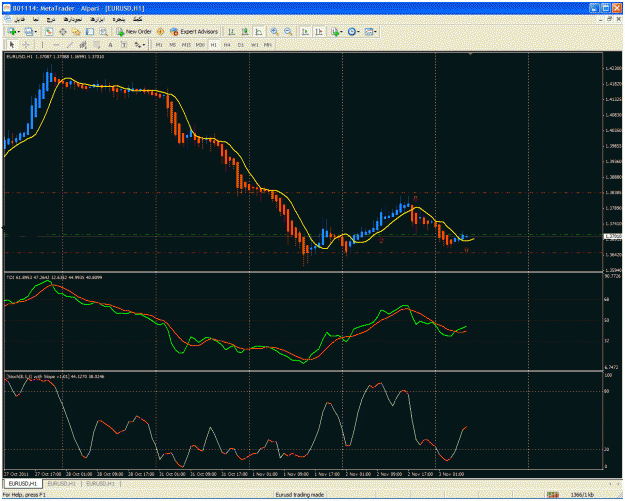625x501 pixels.
Task: Select the Fibonacci Retracement tool
Action: pos(97,45)
